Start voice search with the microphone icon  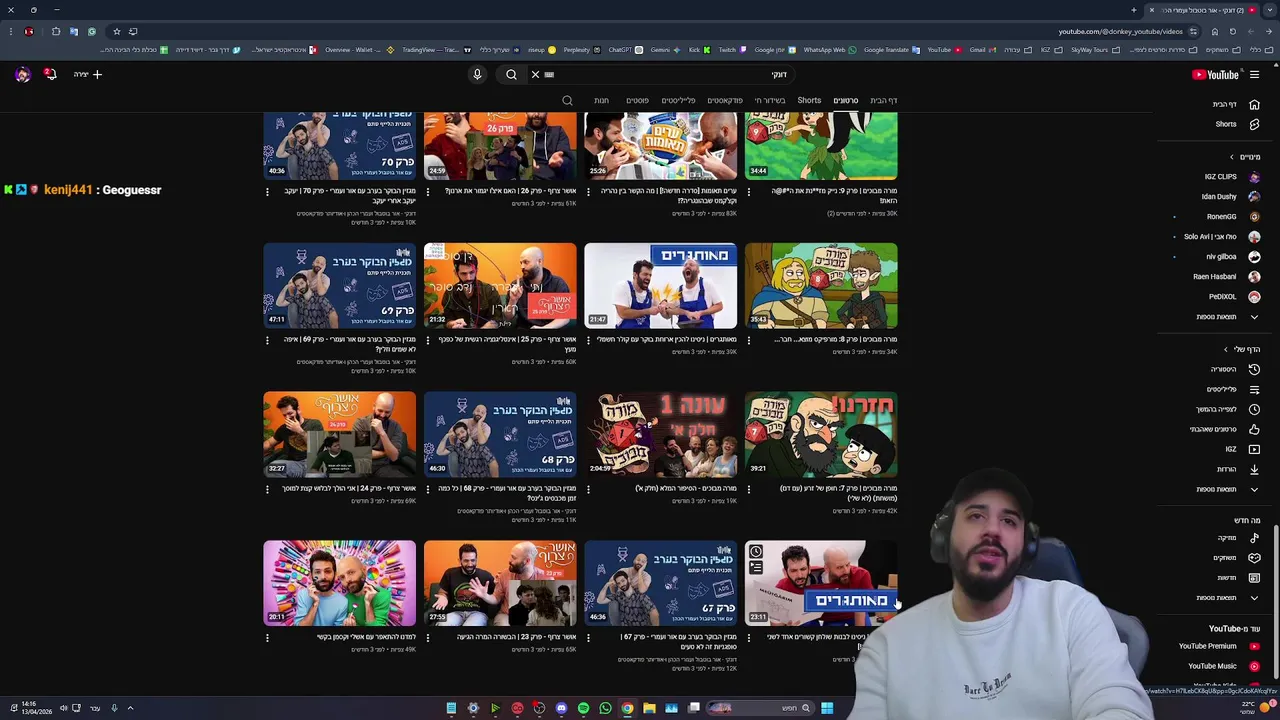[477, 74]
